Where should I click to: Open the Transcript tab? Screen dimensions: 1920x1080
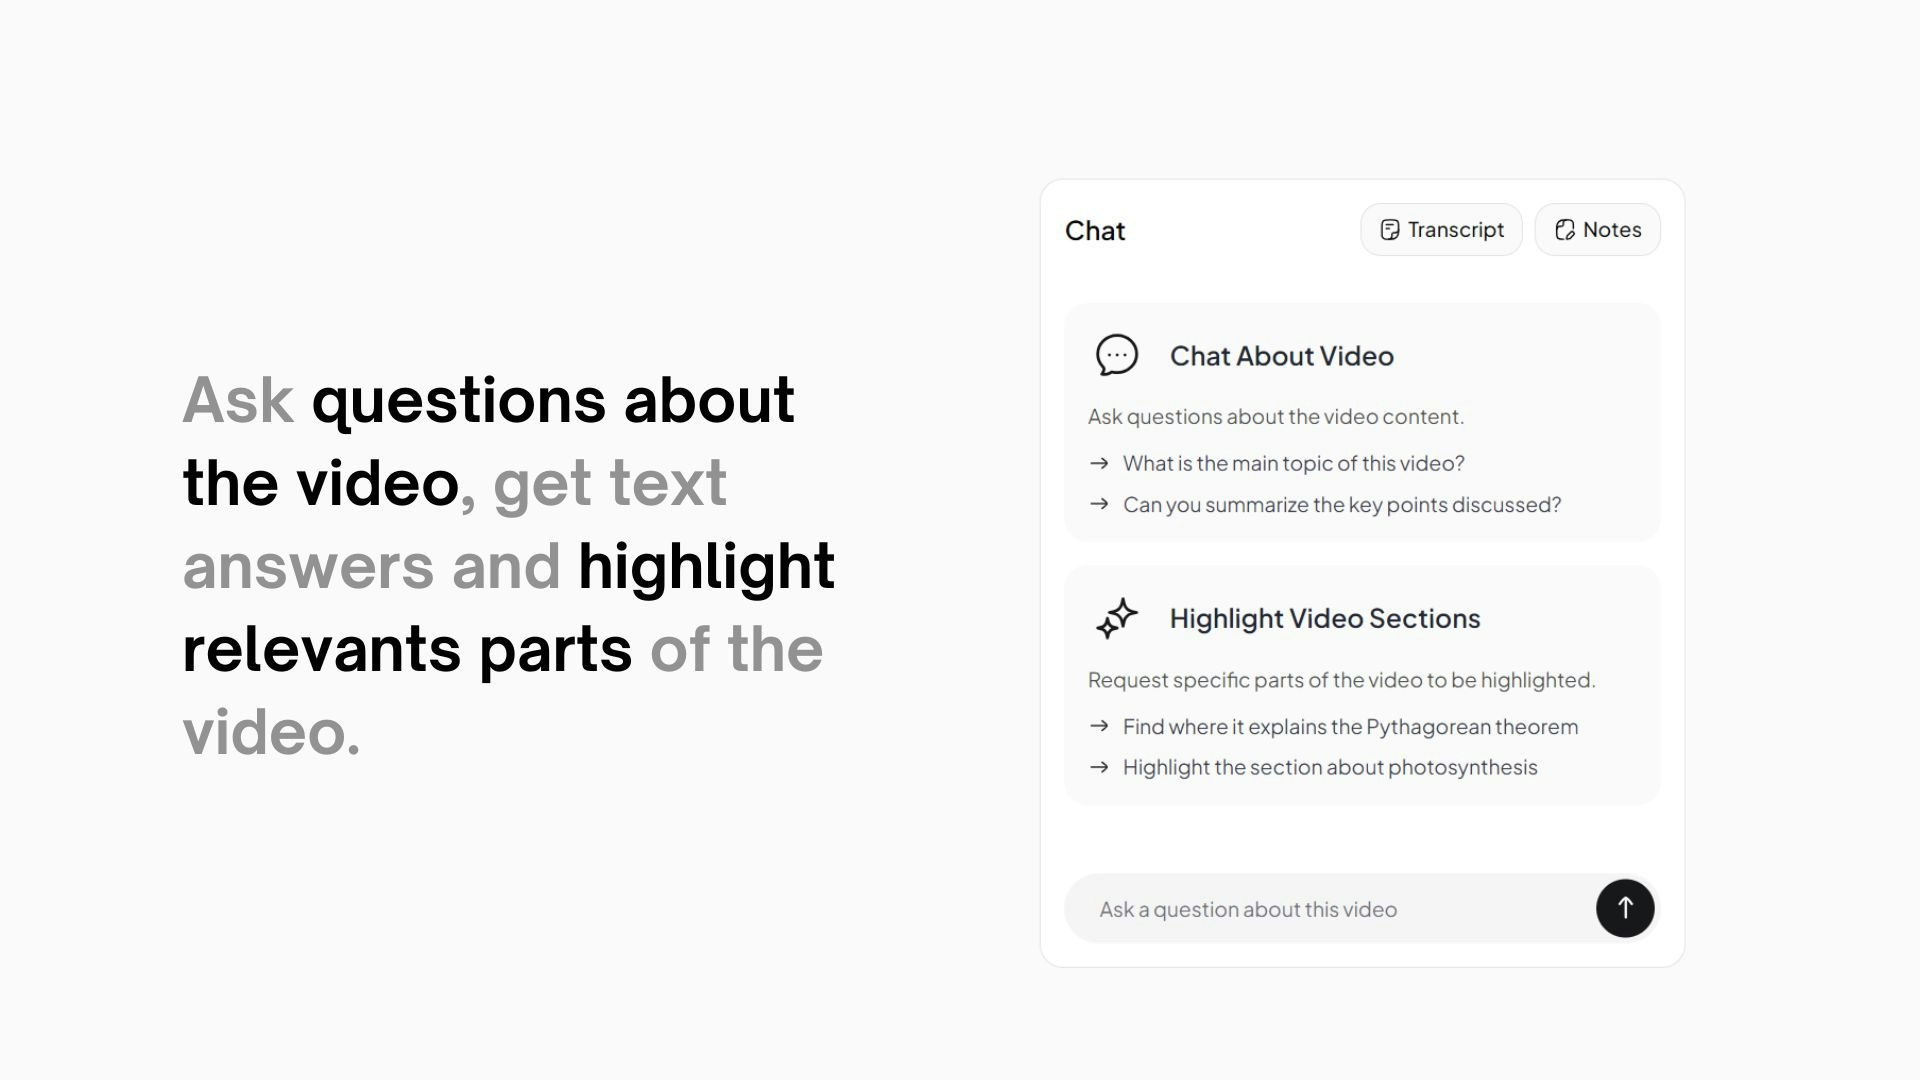[x=1441, y=230]
